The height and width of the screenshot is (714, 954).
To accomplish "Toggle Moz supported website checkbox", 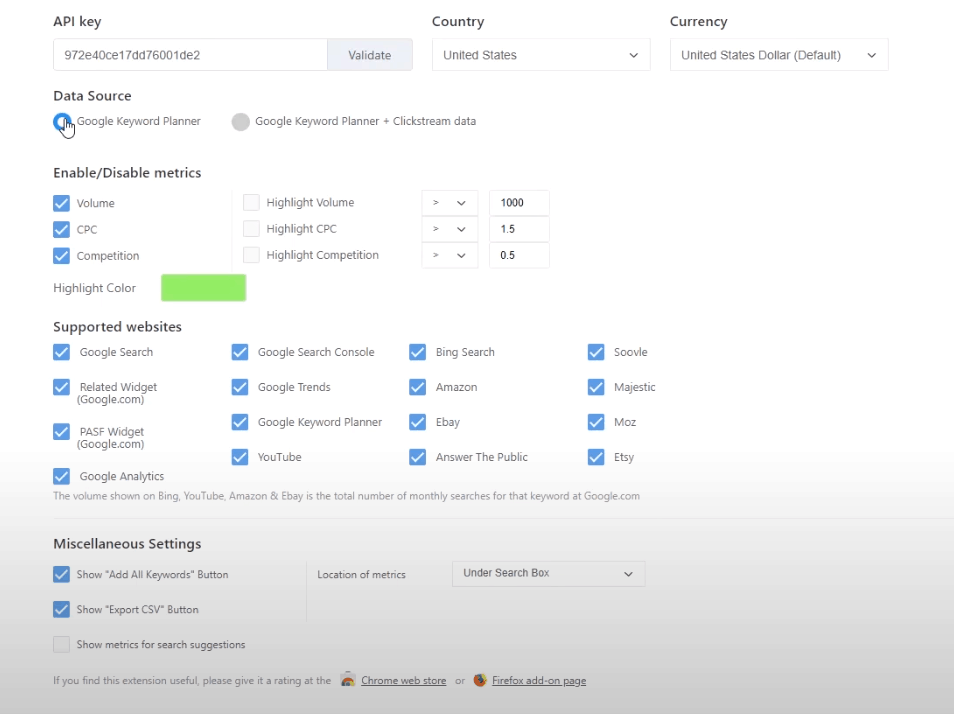I will (x=596, y=422).
